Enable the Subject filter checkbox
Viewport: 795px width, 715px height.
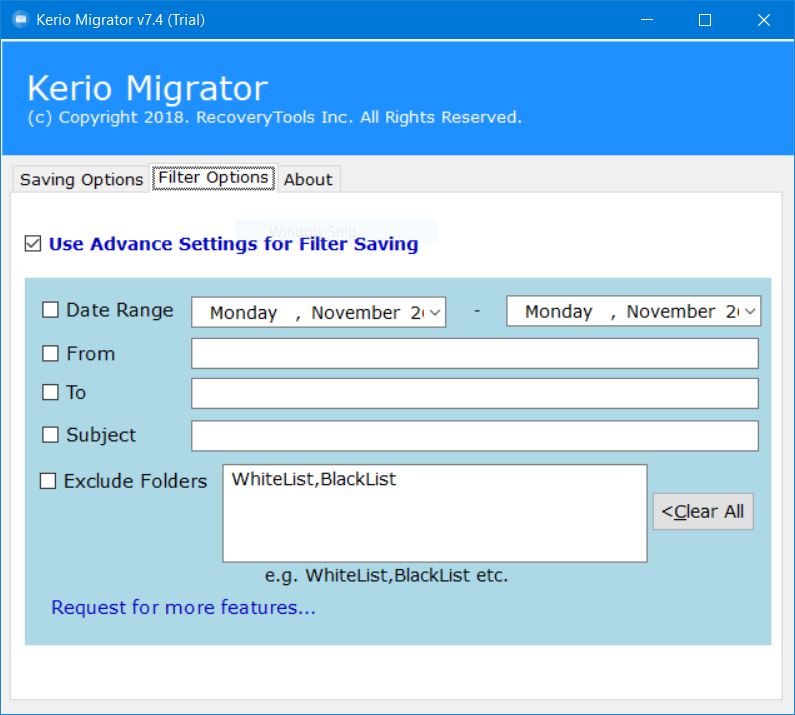(50, 435)
